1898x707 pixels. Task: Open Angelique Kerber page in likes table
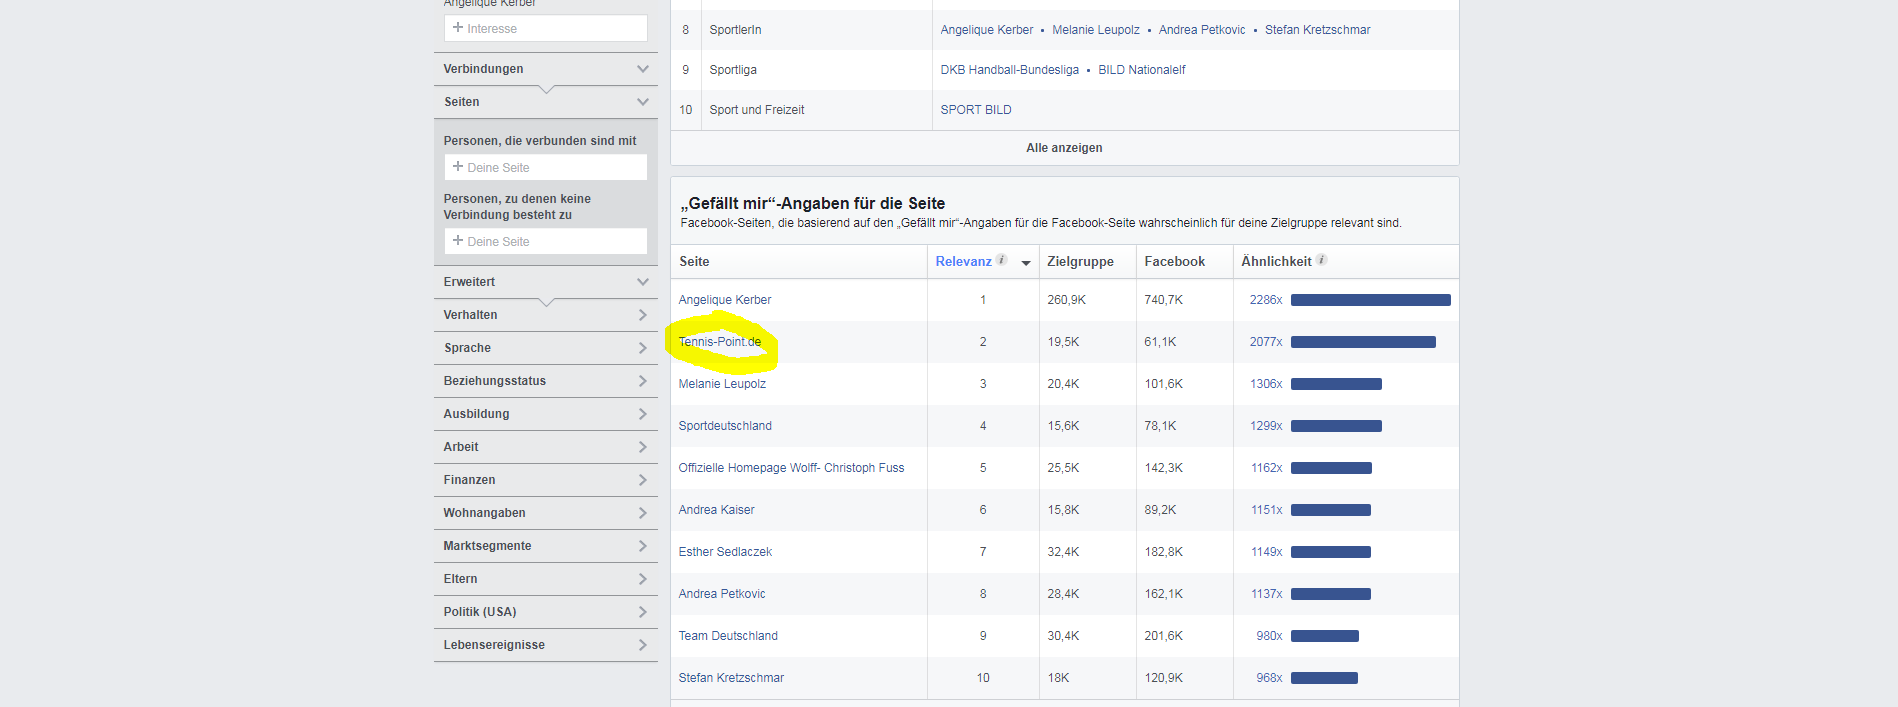point(725,300)
